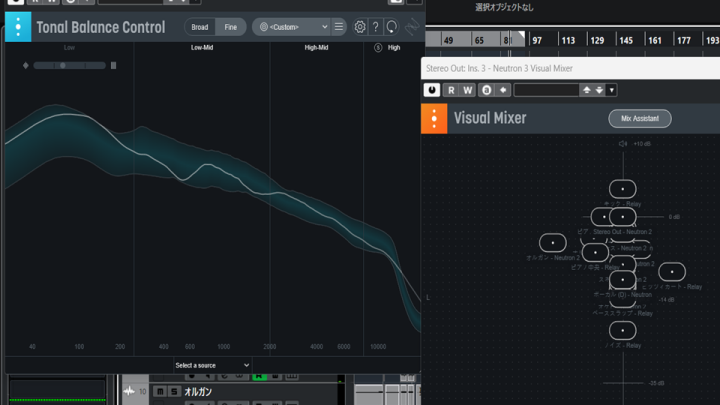
Task: Switch view to Fine mode
Action: 231,27
